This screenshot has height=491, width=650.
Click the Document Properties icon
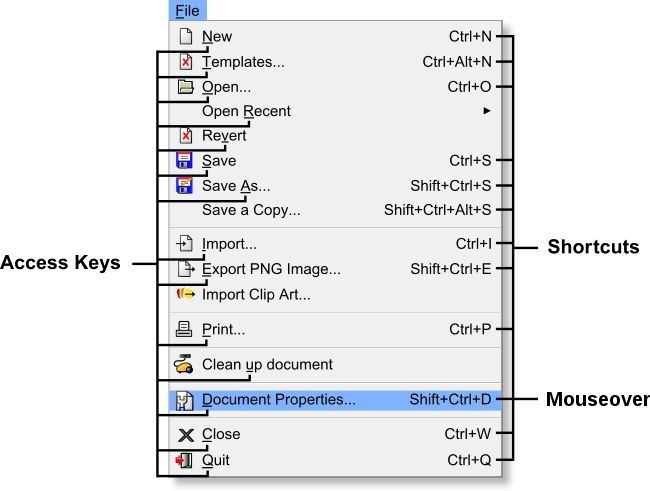click(184, 401)
